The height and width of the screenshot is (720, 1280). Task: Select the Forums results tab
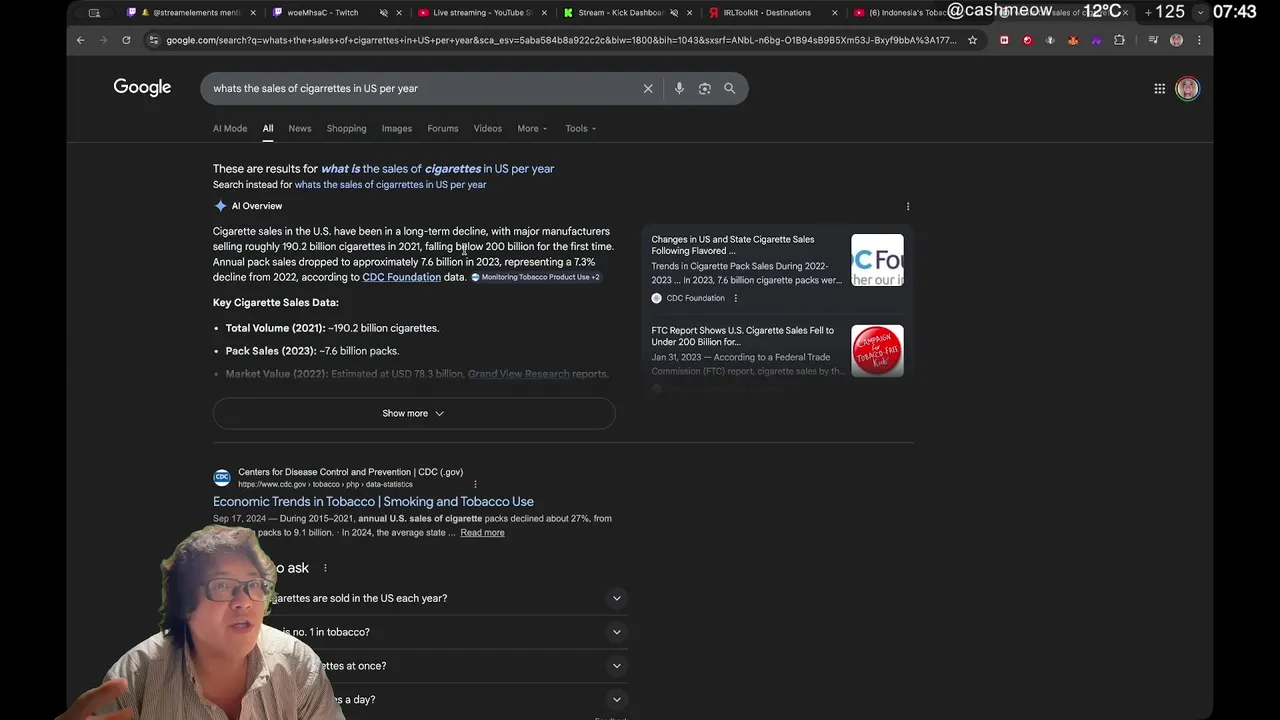(443, 128)
